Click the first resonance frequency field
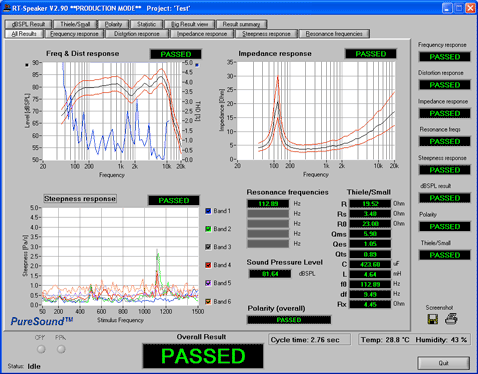This screenshot has height=374, width=478. [x=268, y=204]
